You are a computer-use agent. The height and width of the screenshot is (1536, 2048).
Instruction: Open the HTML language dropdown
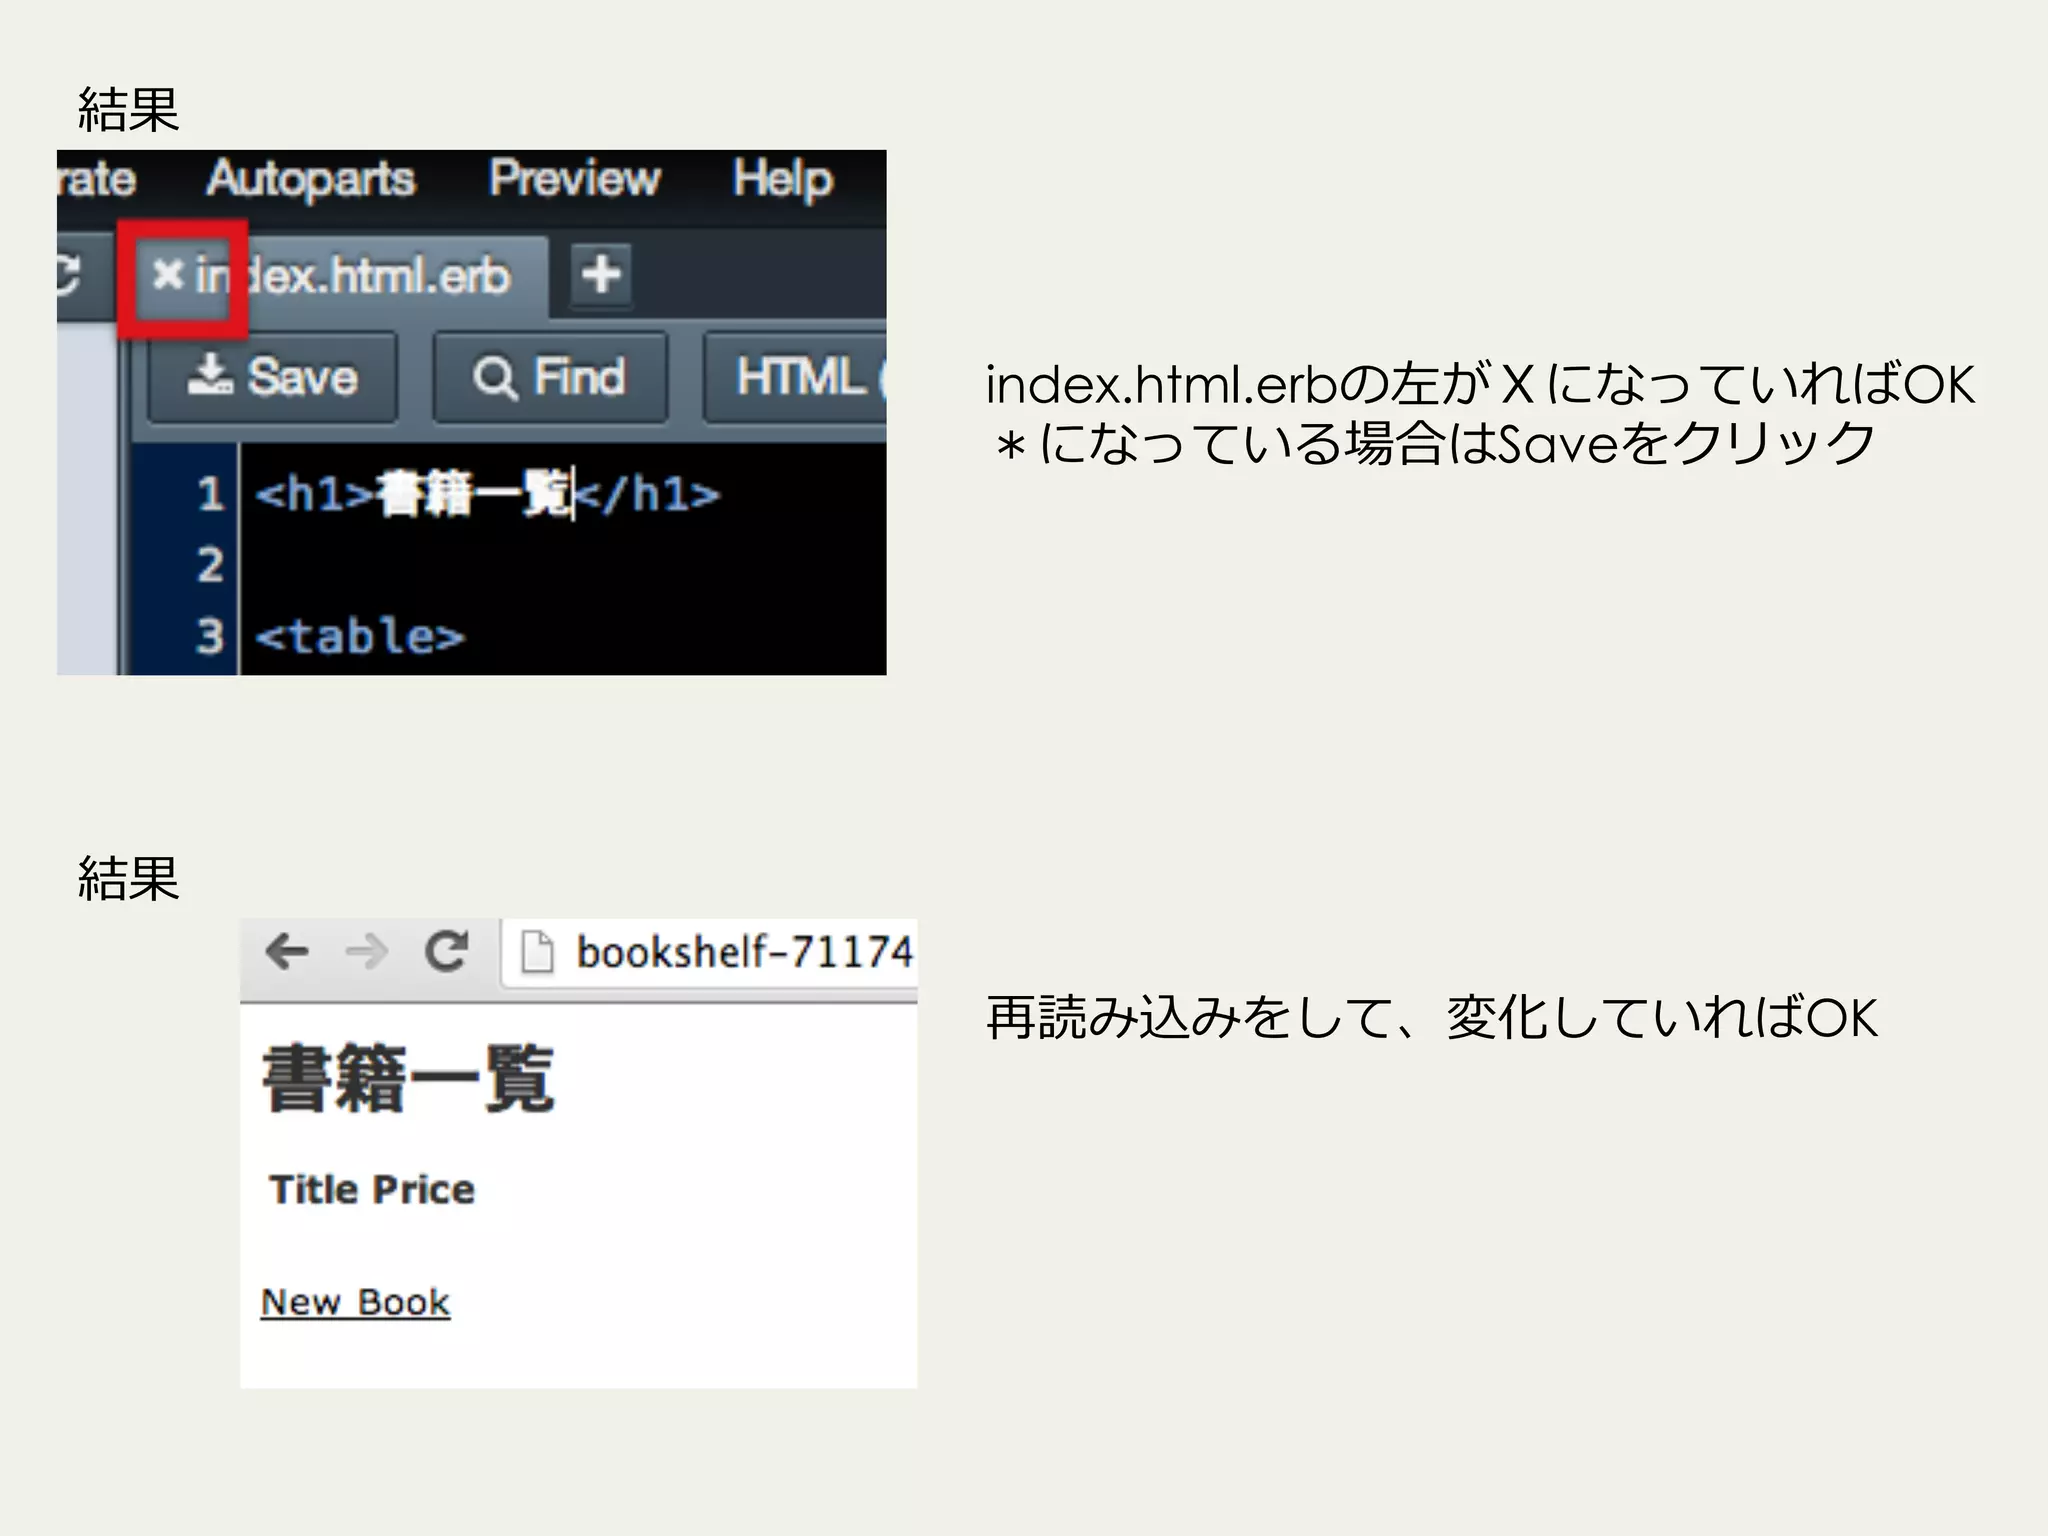tap(796, 378)
